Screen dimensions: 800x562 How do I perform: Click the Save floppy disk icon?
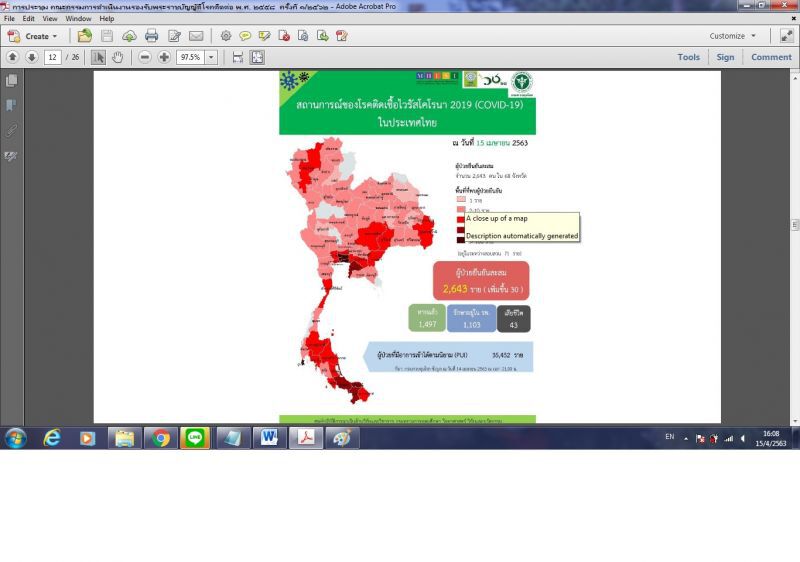point(107,36)
